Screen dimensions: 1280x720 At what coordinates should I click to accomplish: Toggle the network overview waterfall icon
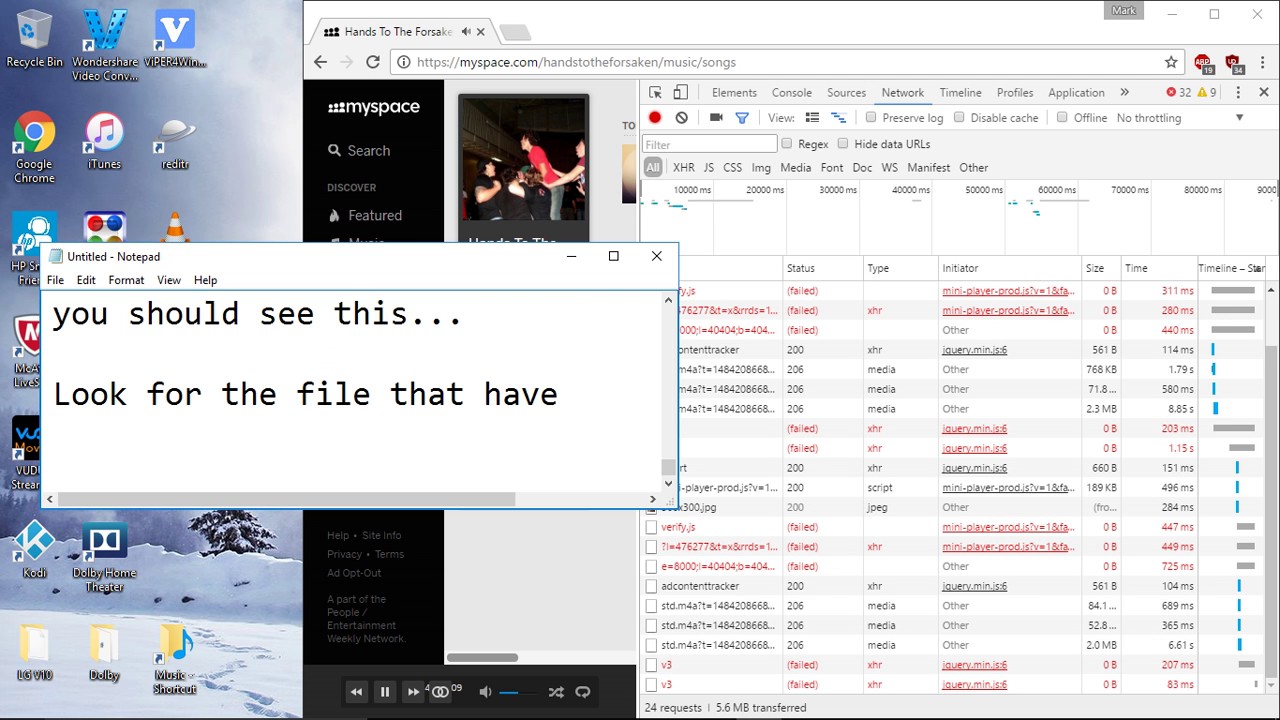838,118
